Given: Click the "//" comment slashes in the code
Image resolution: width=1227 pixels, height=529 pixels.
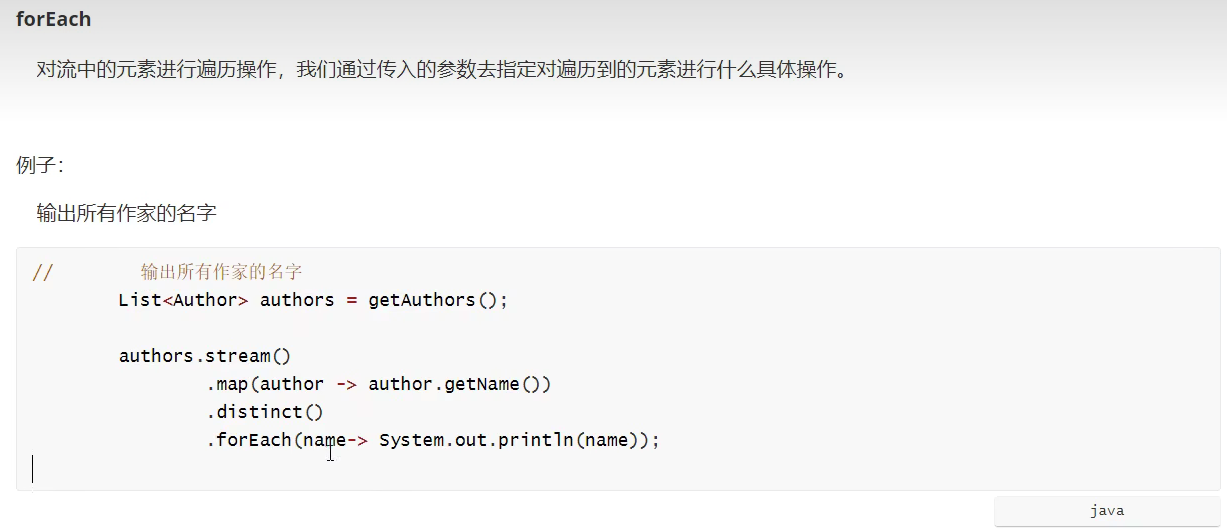Looking at the screenshot, I should click(x=42, y=273).
